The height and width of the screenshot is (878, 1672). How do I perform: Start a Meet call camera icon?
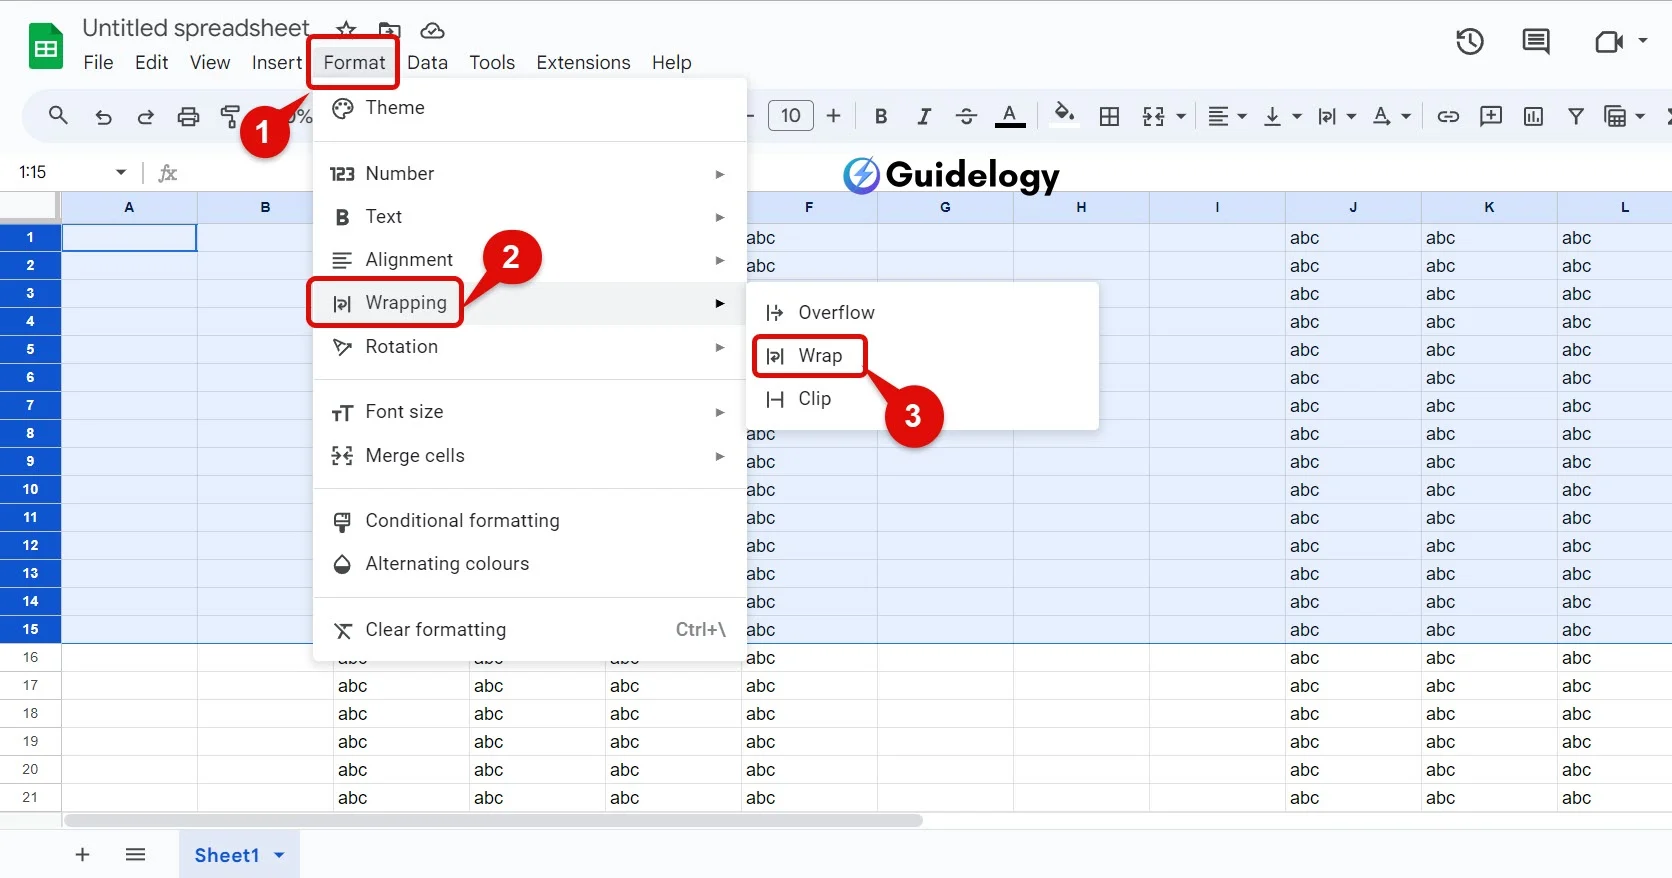click(1609, 42)
